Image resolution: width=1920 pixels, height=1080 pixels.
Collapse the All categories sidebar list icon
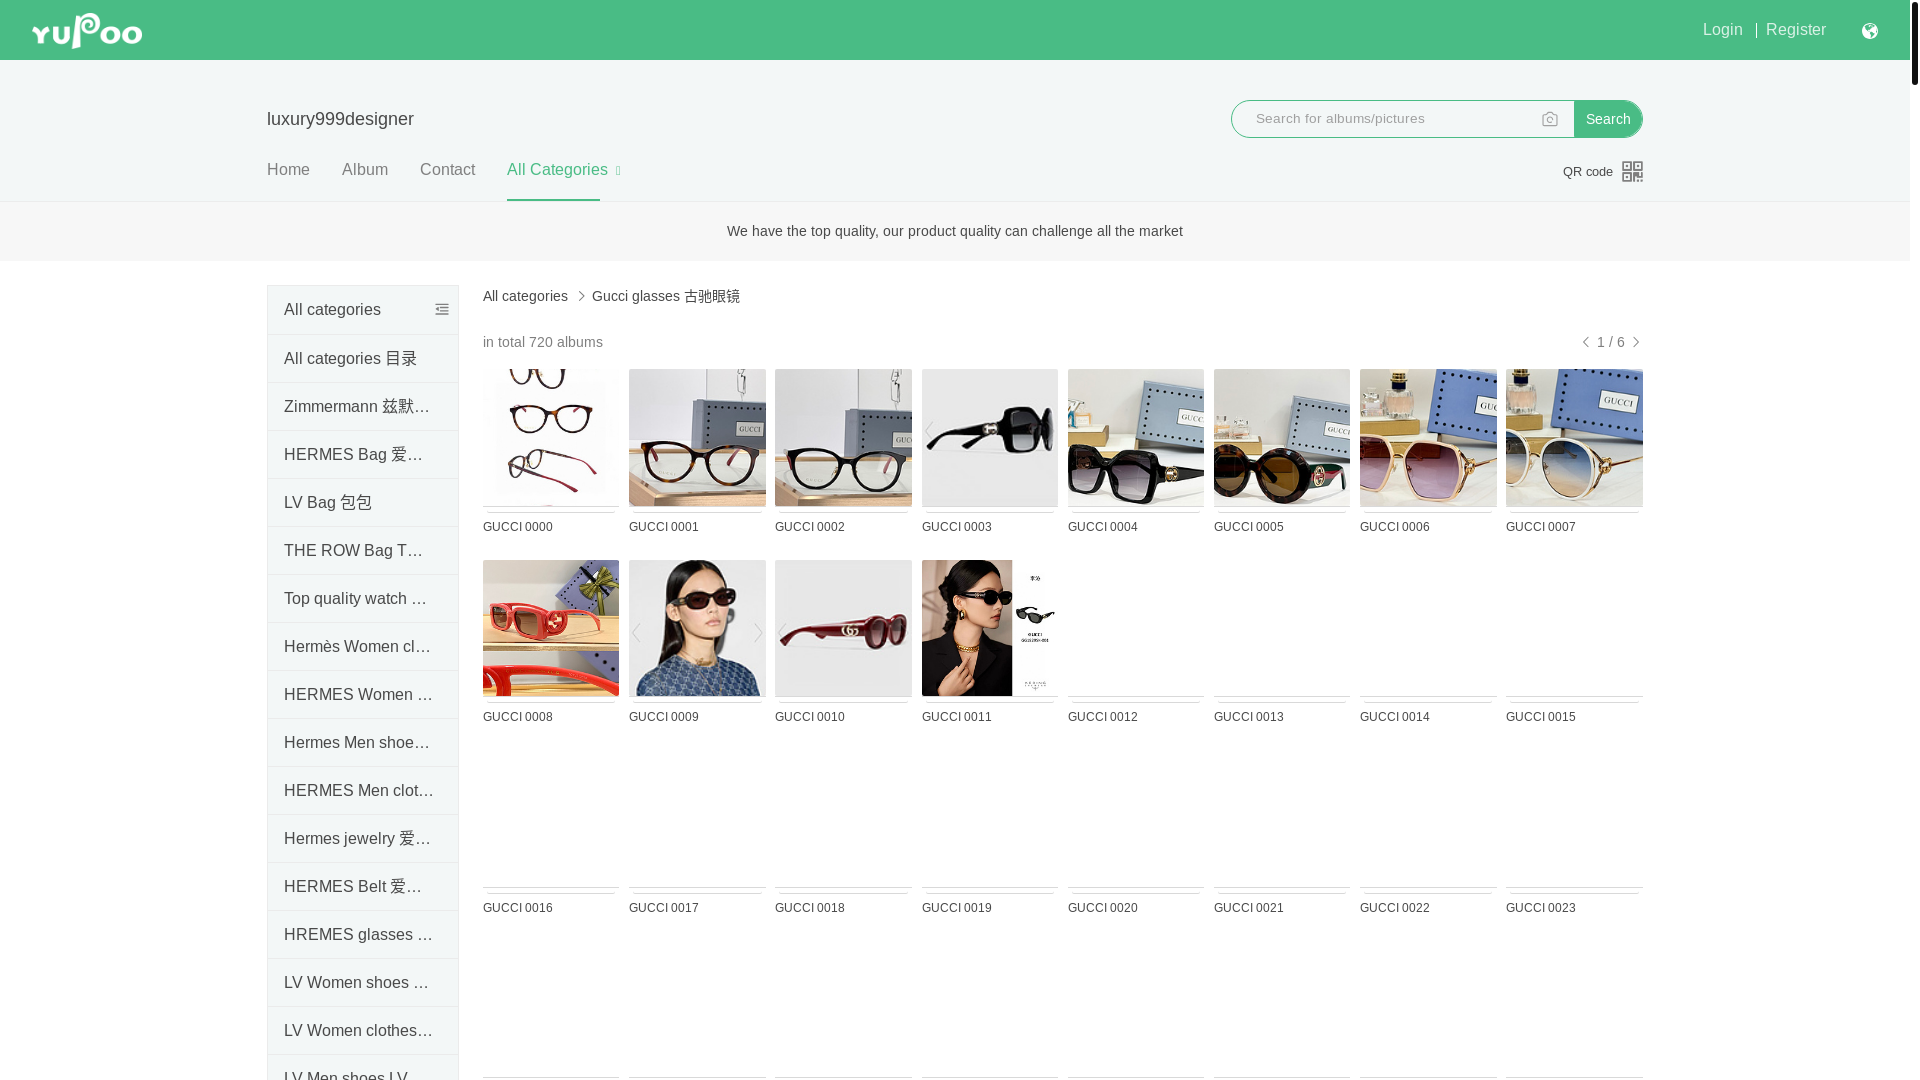(442, 310)
